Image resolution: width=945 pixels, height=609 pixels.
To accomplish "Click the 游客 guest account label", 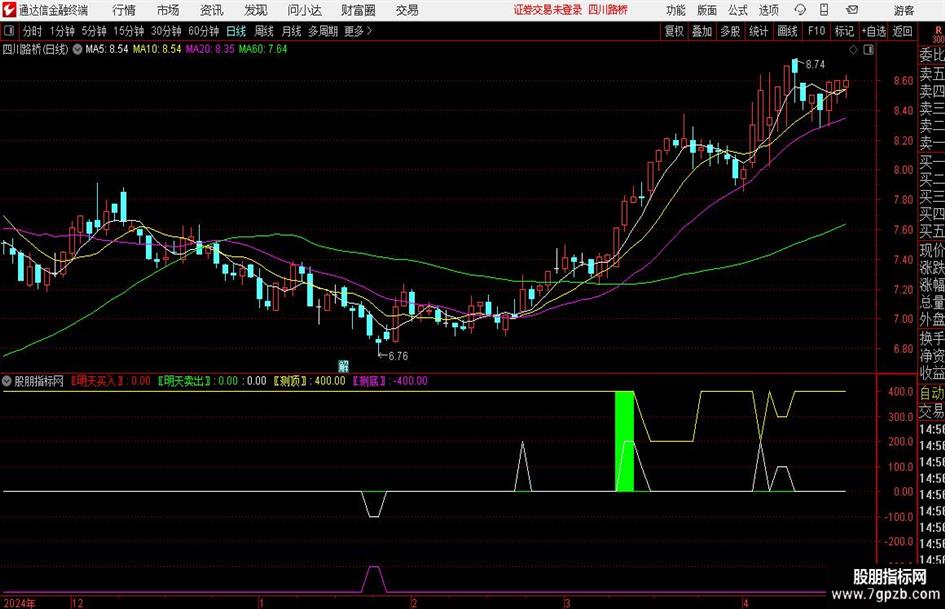I will click(904, 10).
